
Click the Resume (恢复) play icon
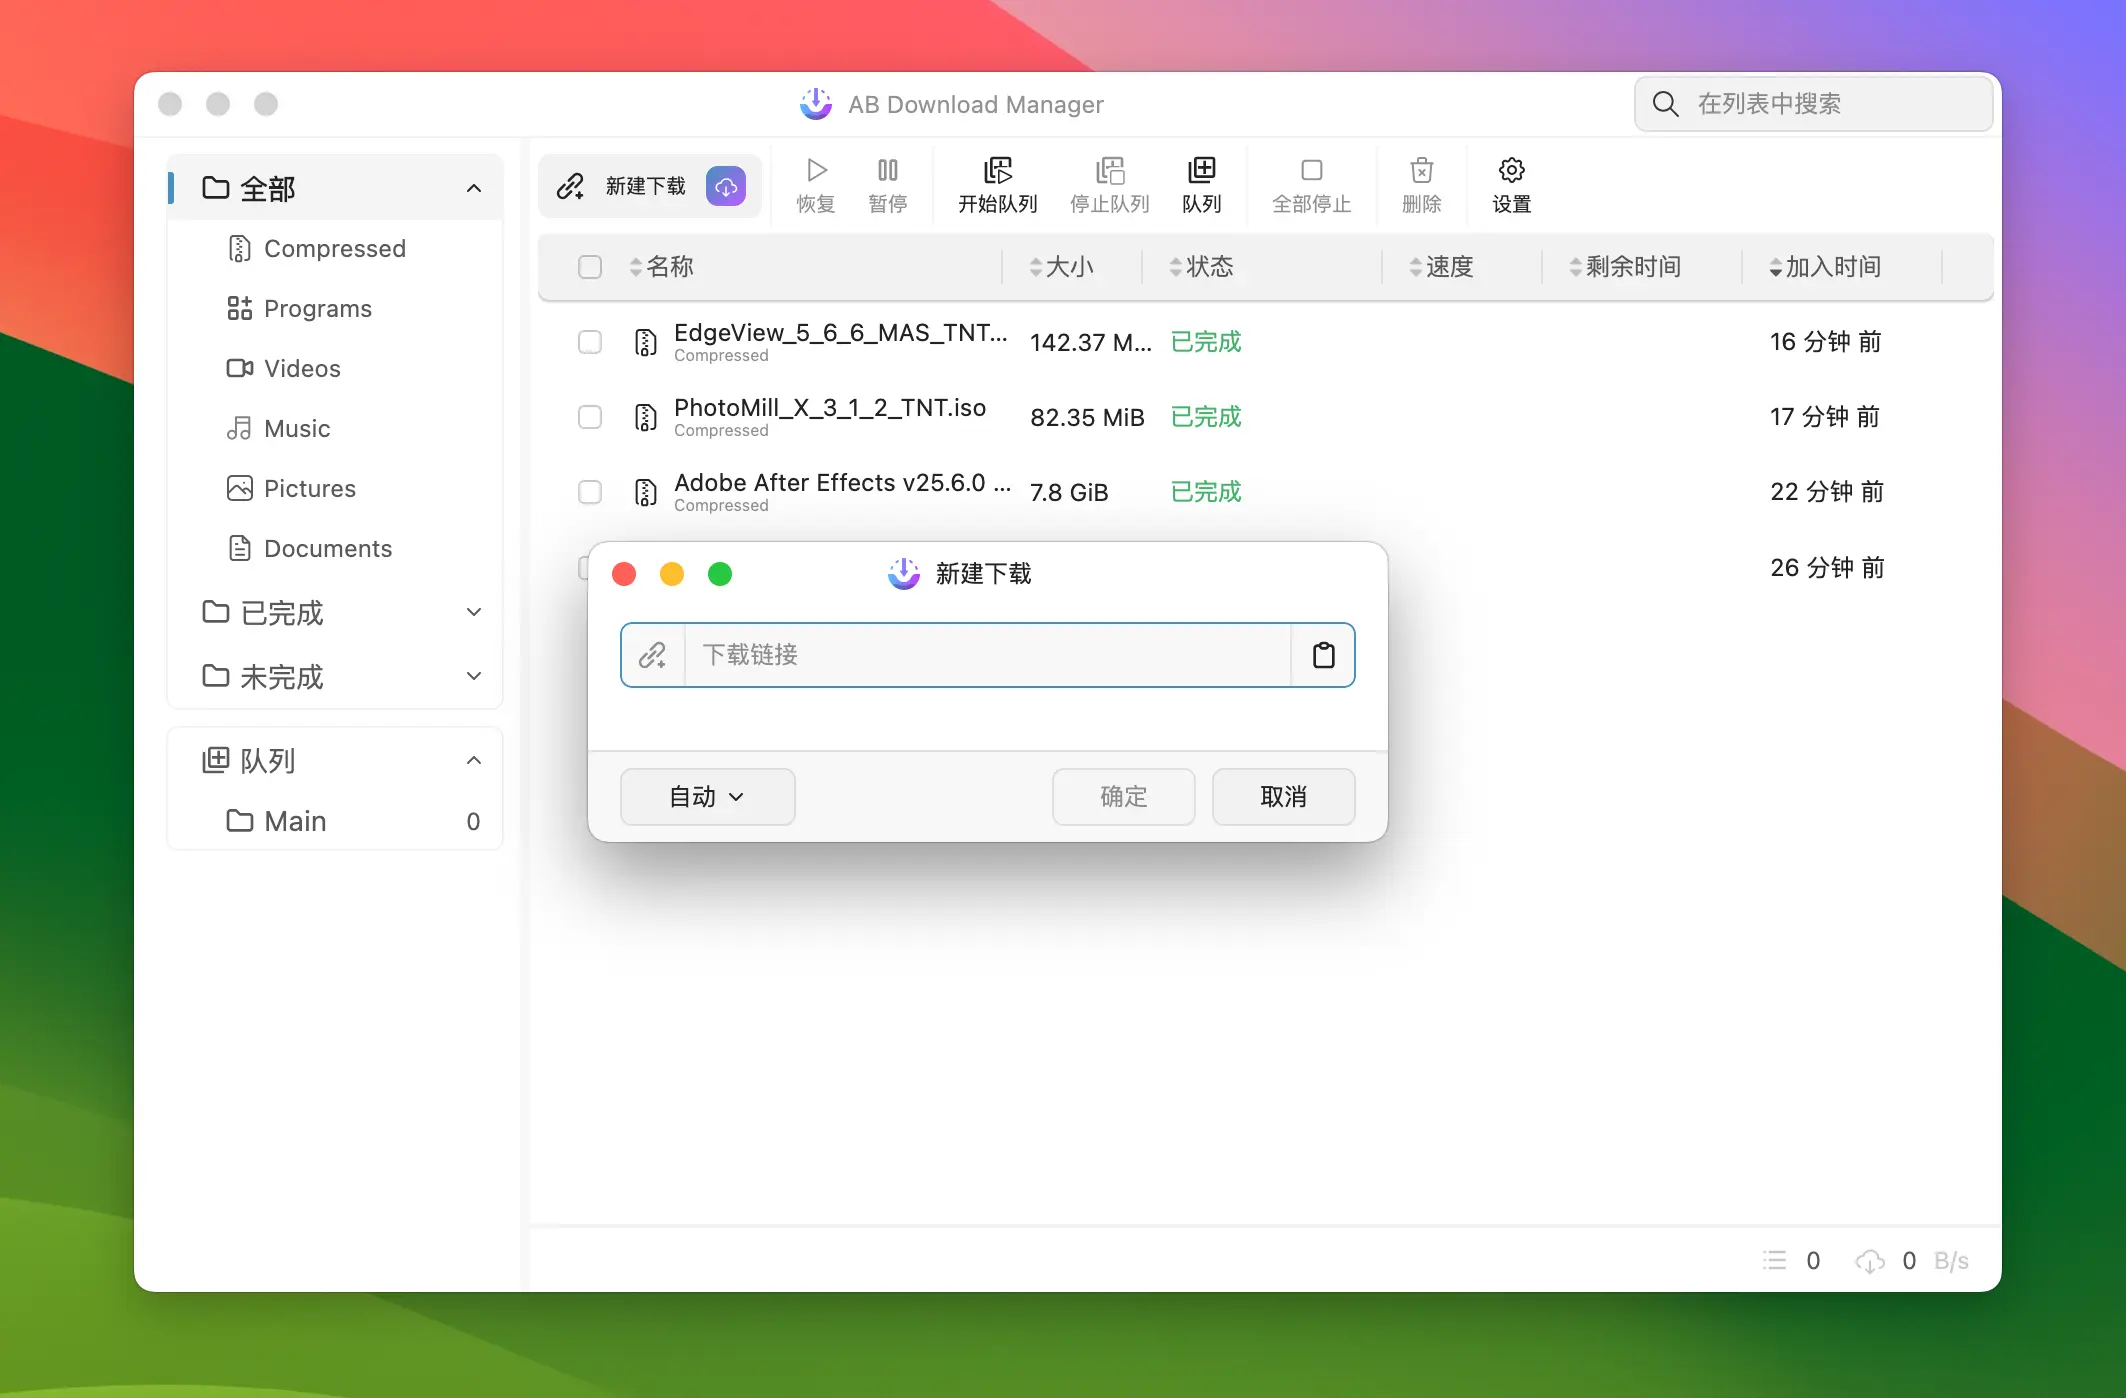[x=816, y=171]
